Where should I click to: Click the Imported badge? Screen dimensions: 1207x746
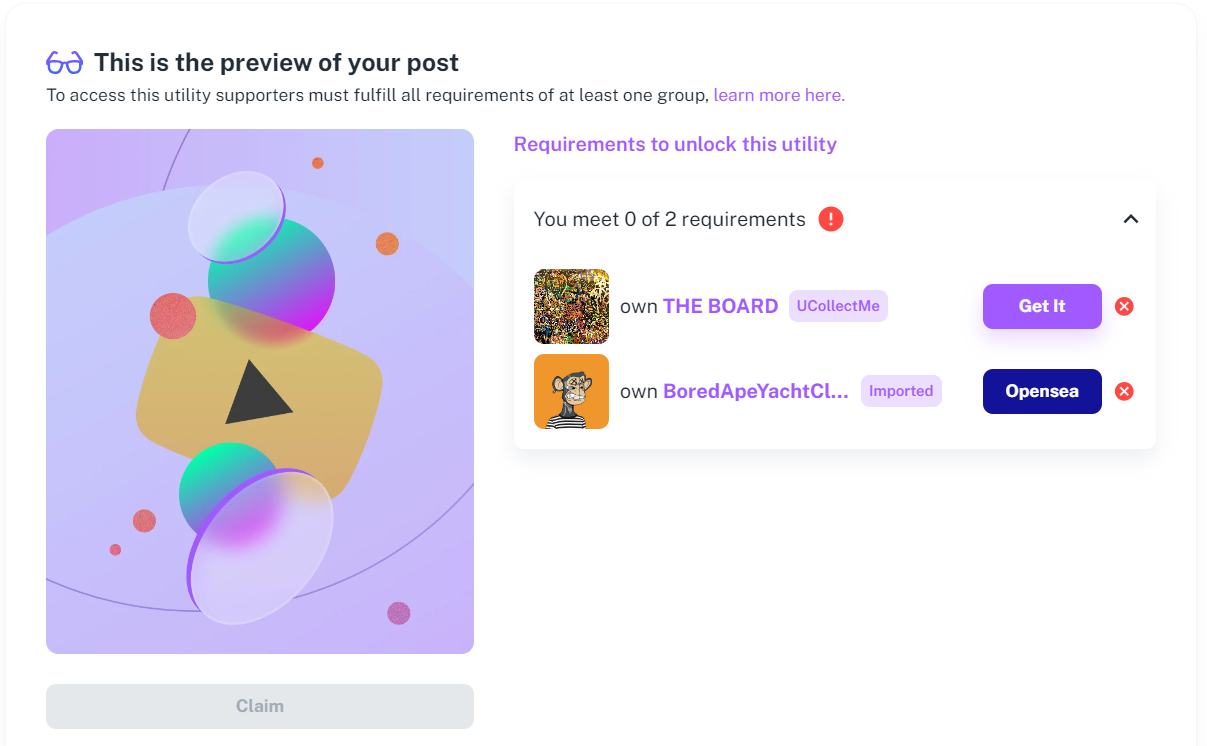[x=900, y=391]
